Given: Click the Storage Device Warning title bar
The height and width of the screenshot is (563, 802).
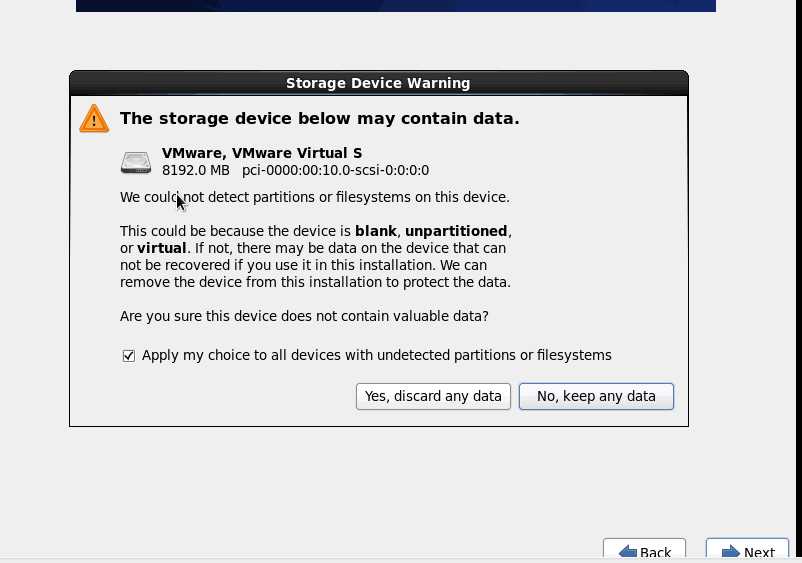Looking at the screenshot, I should 378,83.
